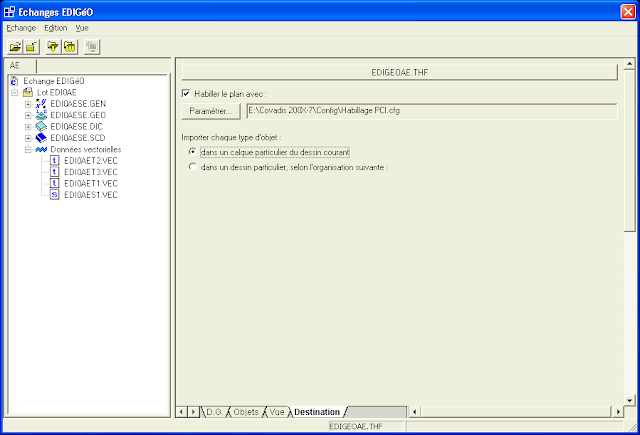640x435 pixels.
Task: Click the EDI0AESE.SCD book icon
Action: coord(41,138)
